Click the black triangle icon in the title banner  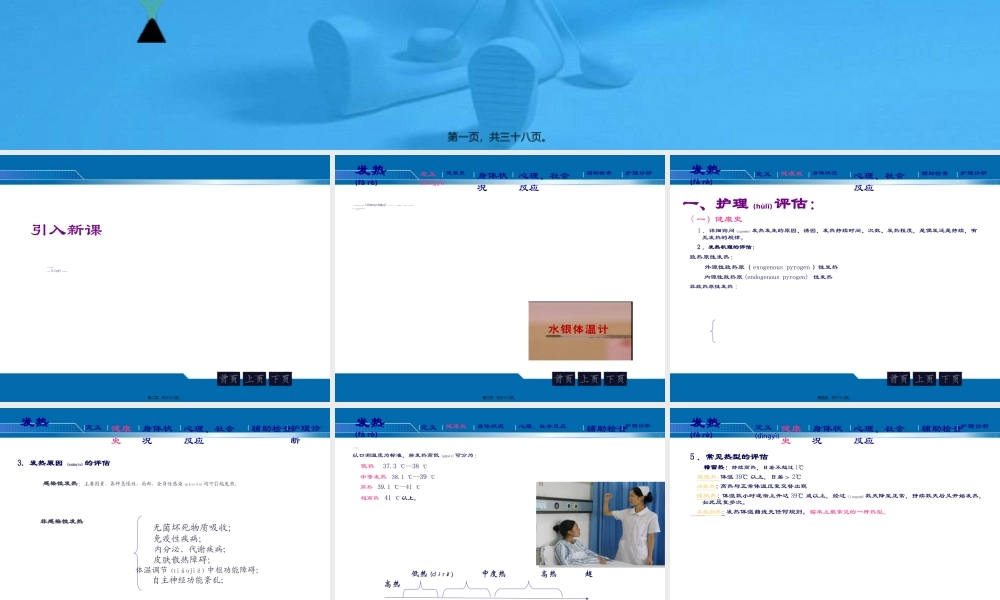coord(150,30)
